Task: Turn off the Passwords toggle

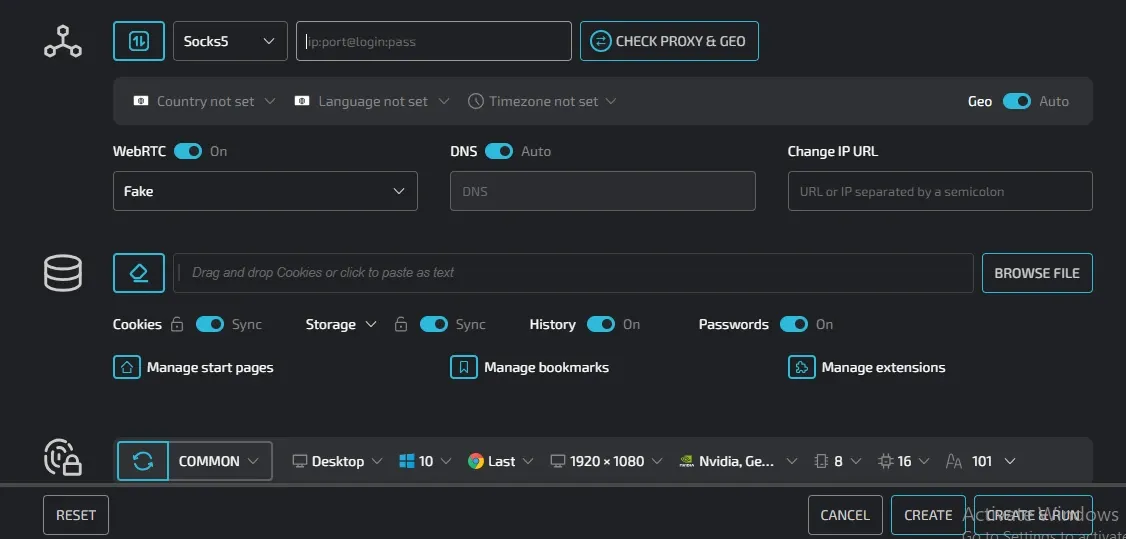Action: (x=793, y=324)
